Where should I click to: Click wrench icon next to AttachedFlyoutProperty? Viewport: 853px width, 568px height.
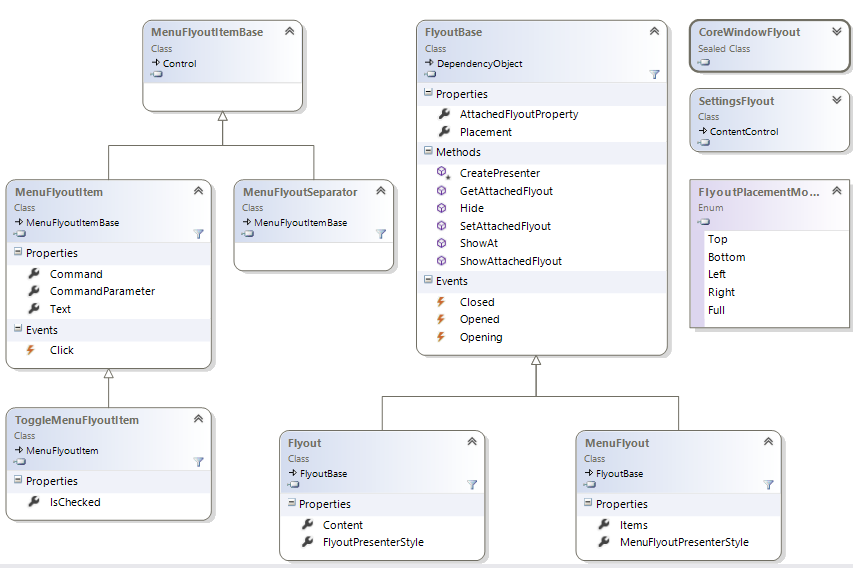point(444,114)
